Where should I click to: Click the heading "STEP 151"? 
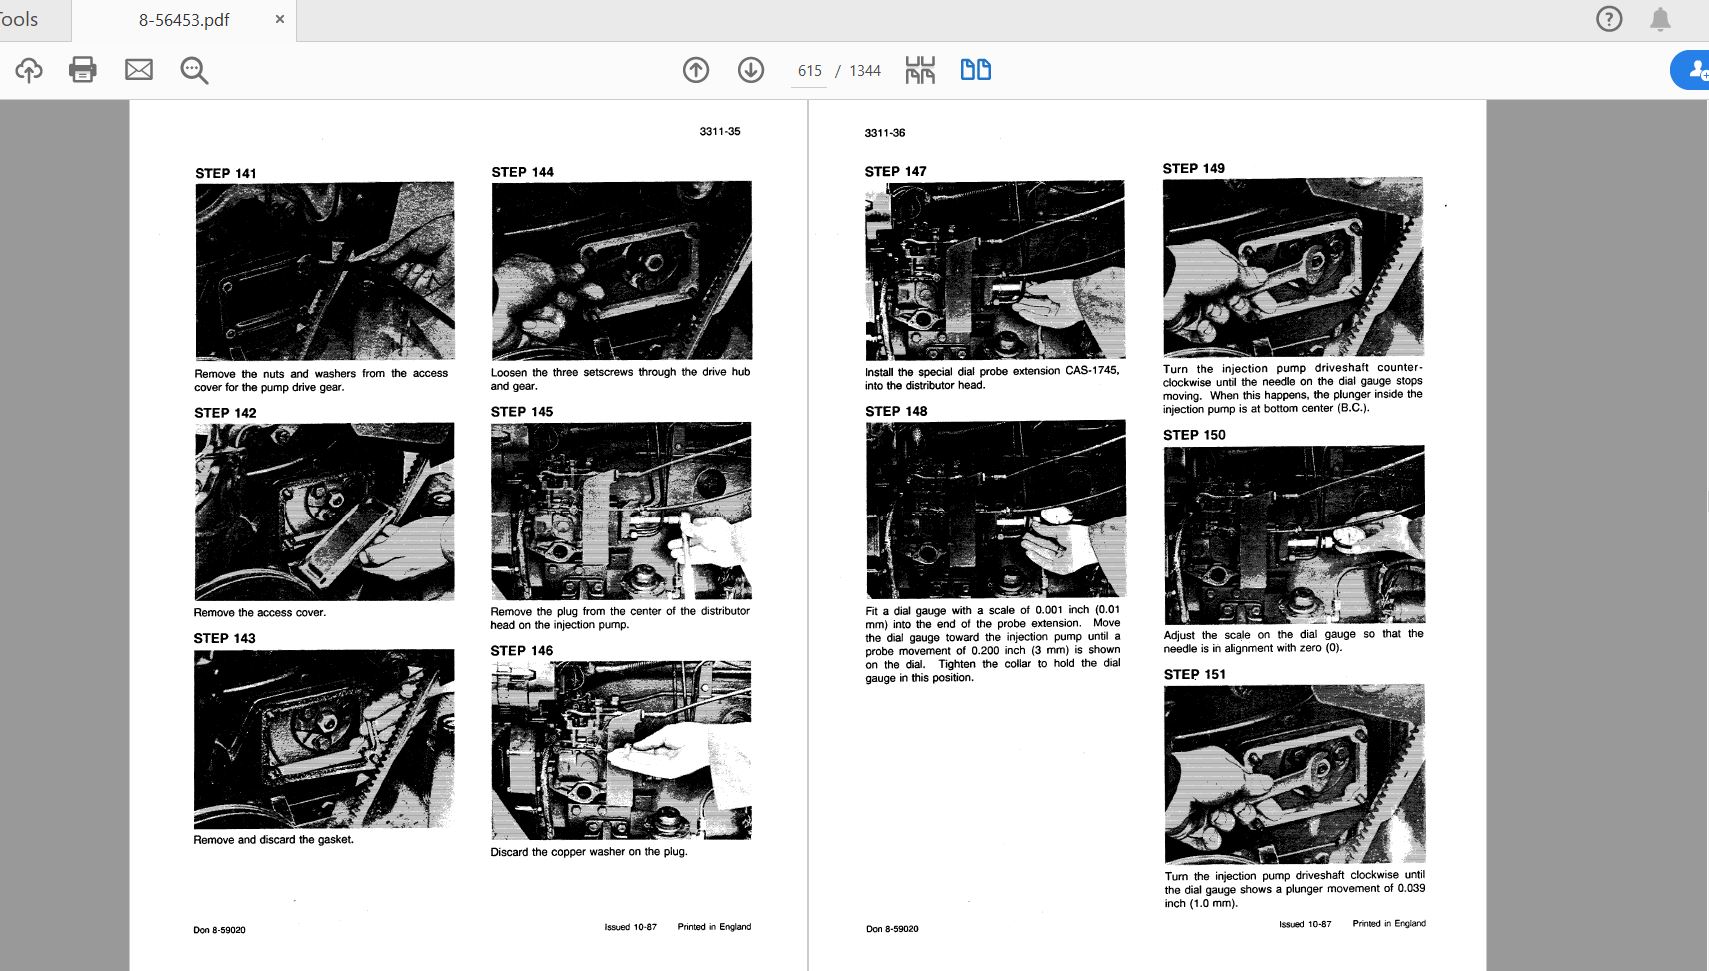tap(1195, 674)
